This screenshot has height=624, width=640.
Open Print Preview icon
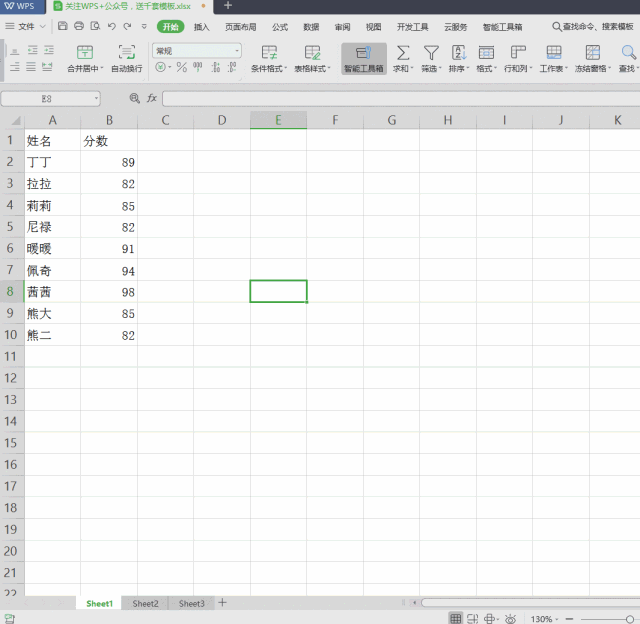click(x=95, y=27)
